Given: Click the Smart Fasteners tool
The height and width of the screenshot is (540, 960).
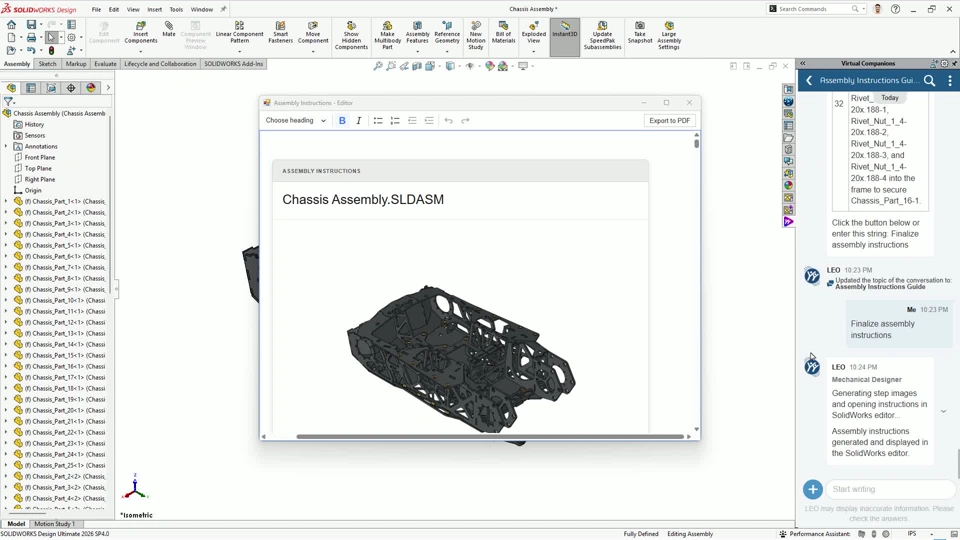Looking at the screenshot, I should pos(280,33).
